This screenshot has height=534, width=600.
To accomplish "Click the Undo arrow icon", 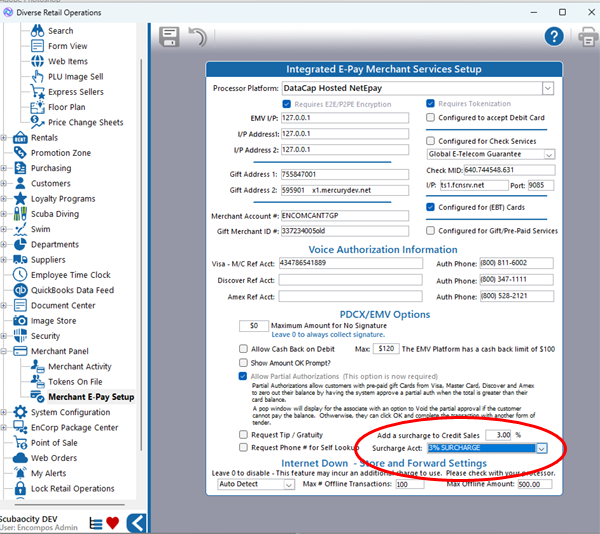I will pyautogui.click(x=198, y=37).
